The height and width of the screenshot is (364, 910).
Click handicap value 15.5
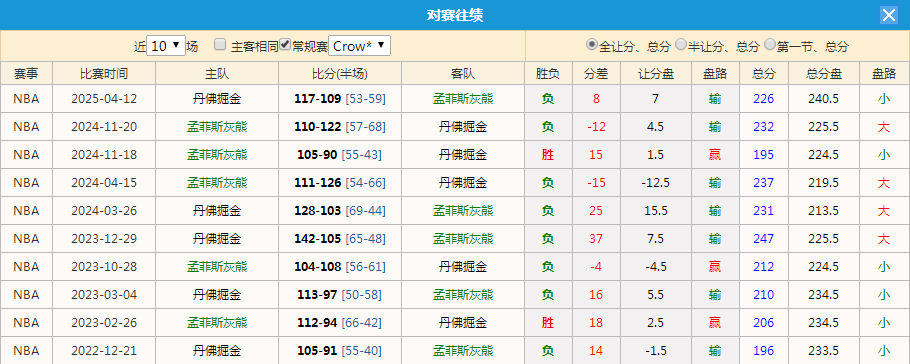point(655,210)
